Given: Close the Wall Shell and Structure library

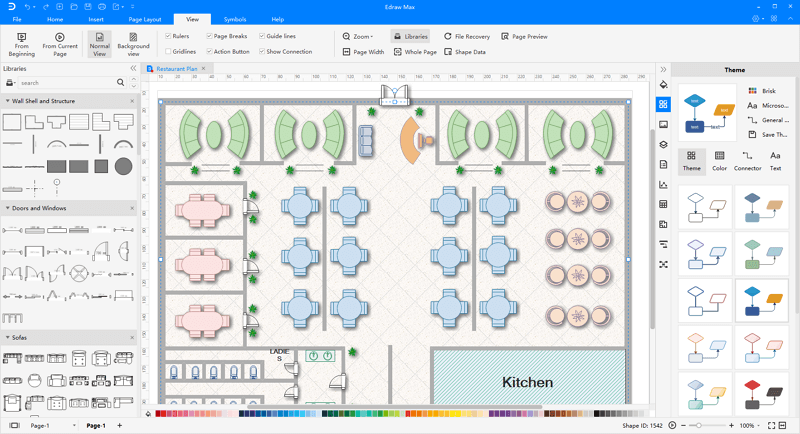Looking at the screenshot, I should [x=132, y=101].
